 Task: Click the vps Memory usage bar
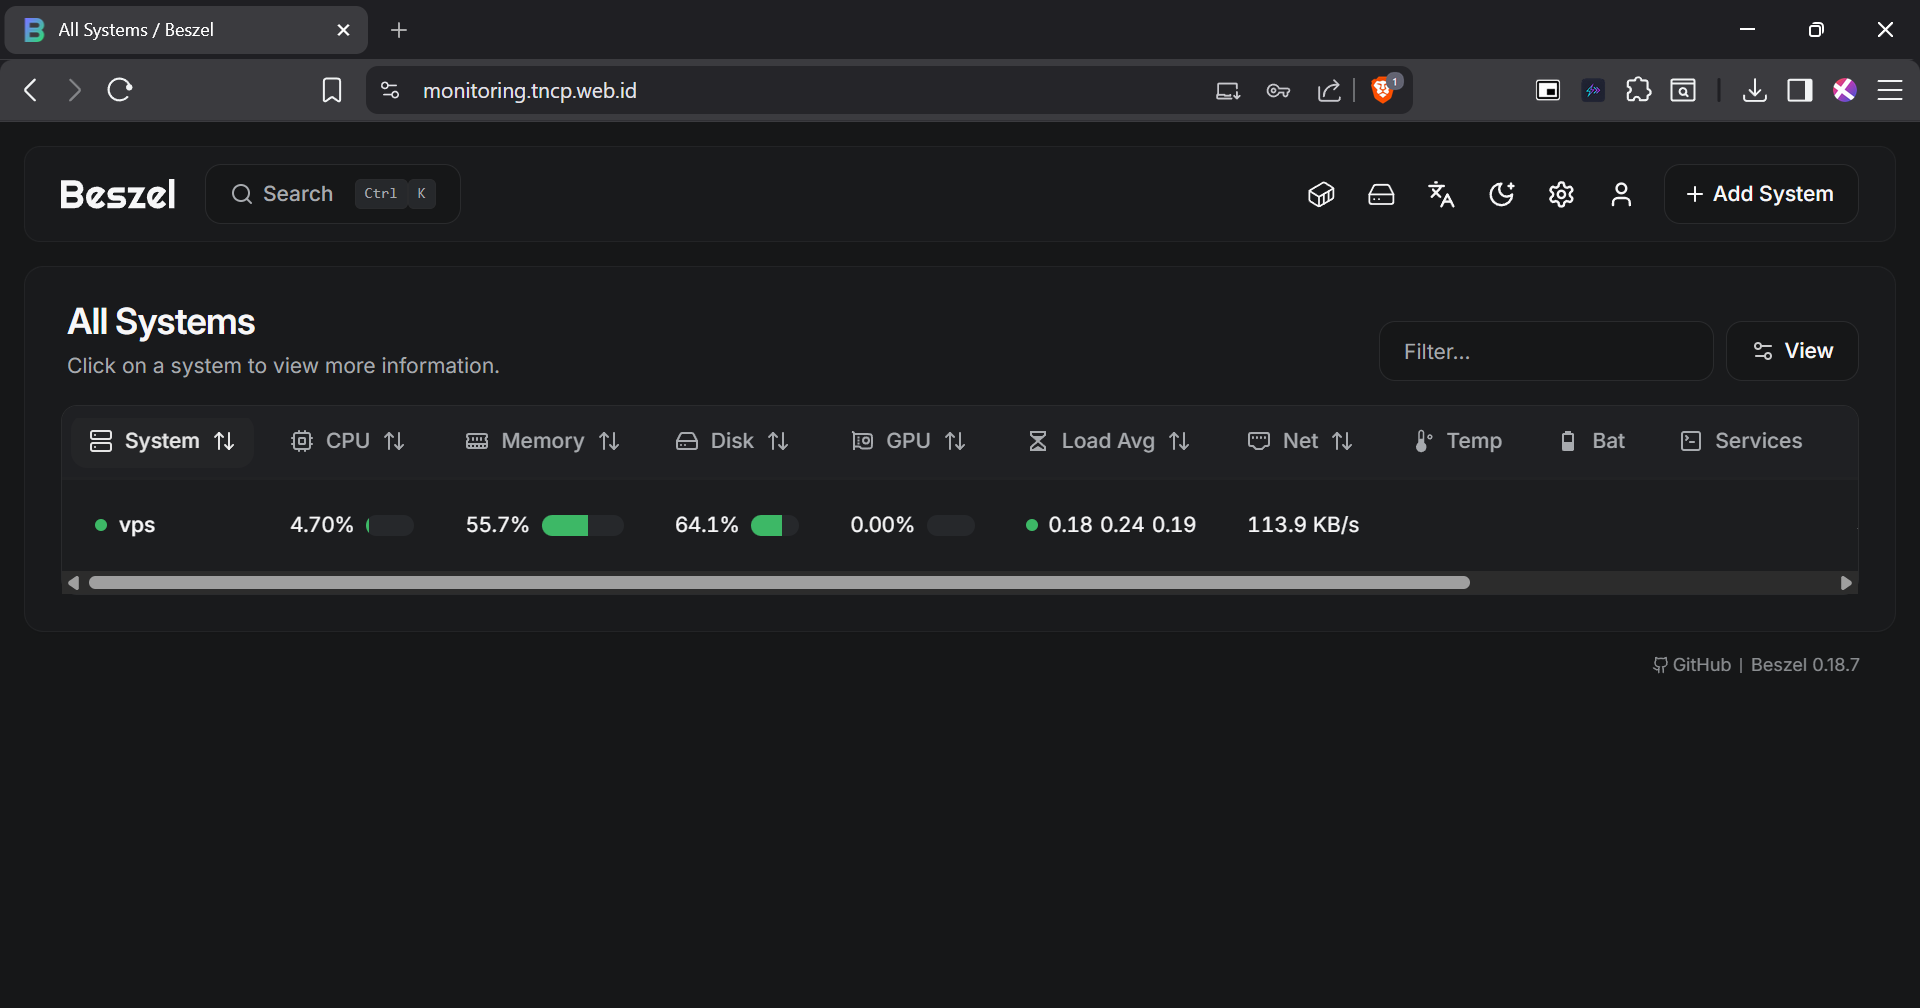(583, 525)
